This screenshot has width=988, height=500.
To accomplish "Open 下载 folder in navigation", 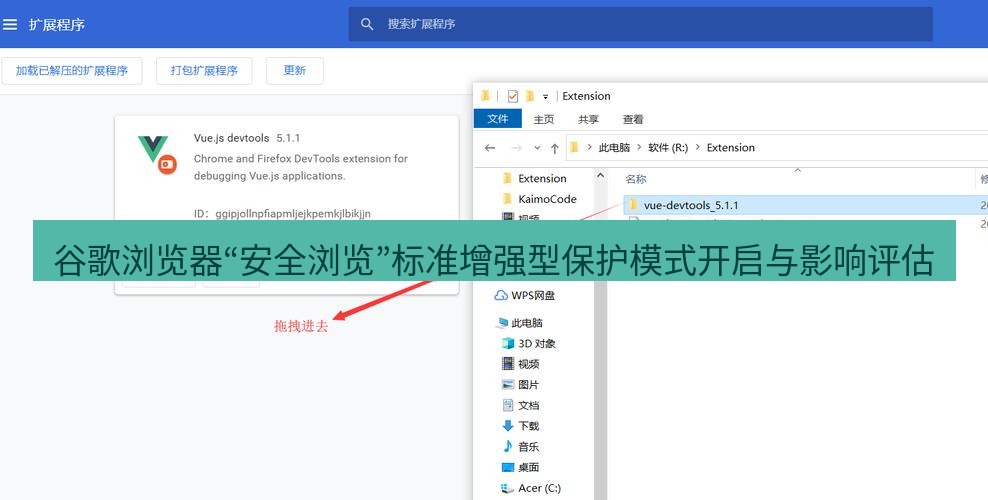I will (529, 426).
